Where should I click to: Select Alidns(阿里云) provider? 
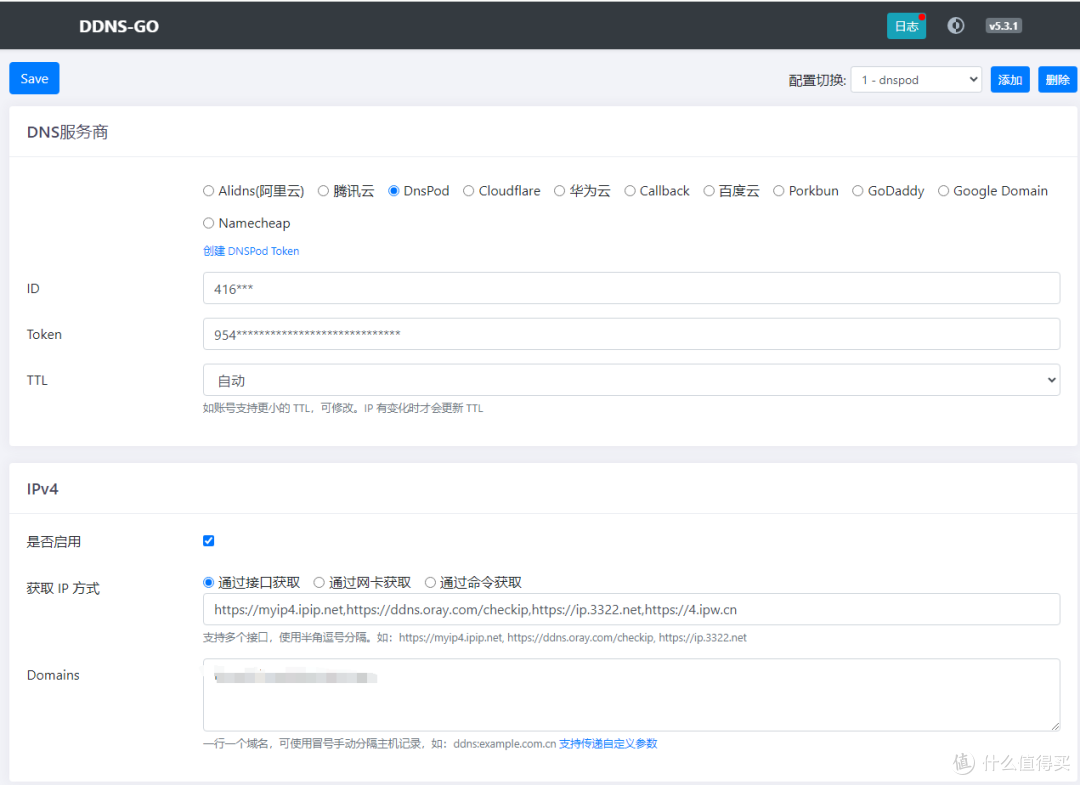(209, 191)
